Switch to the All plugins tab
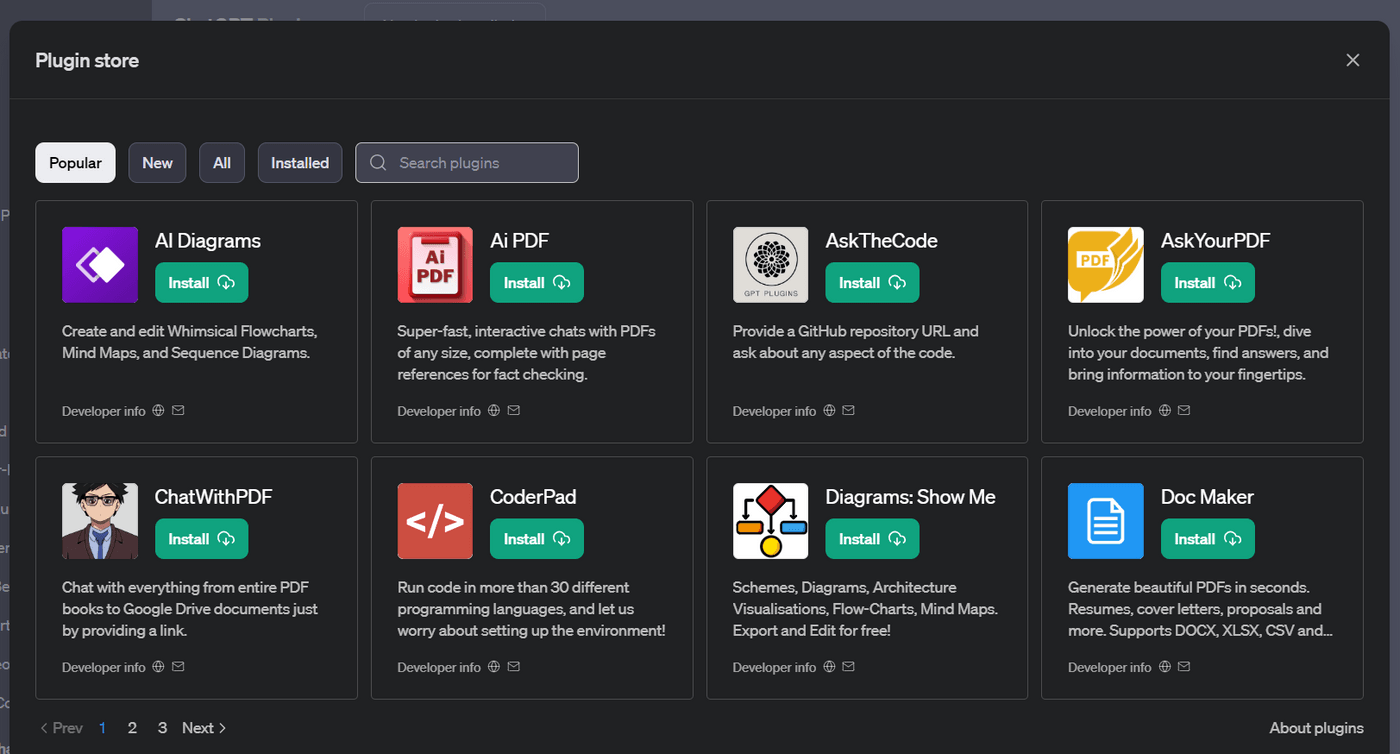 221,162
